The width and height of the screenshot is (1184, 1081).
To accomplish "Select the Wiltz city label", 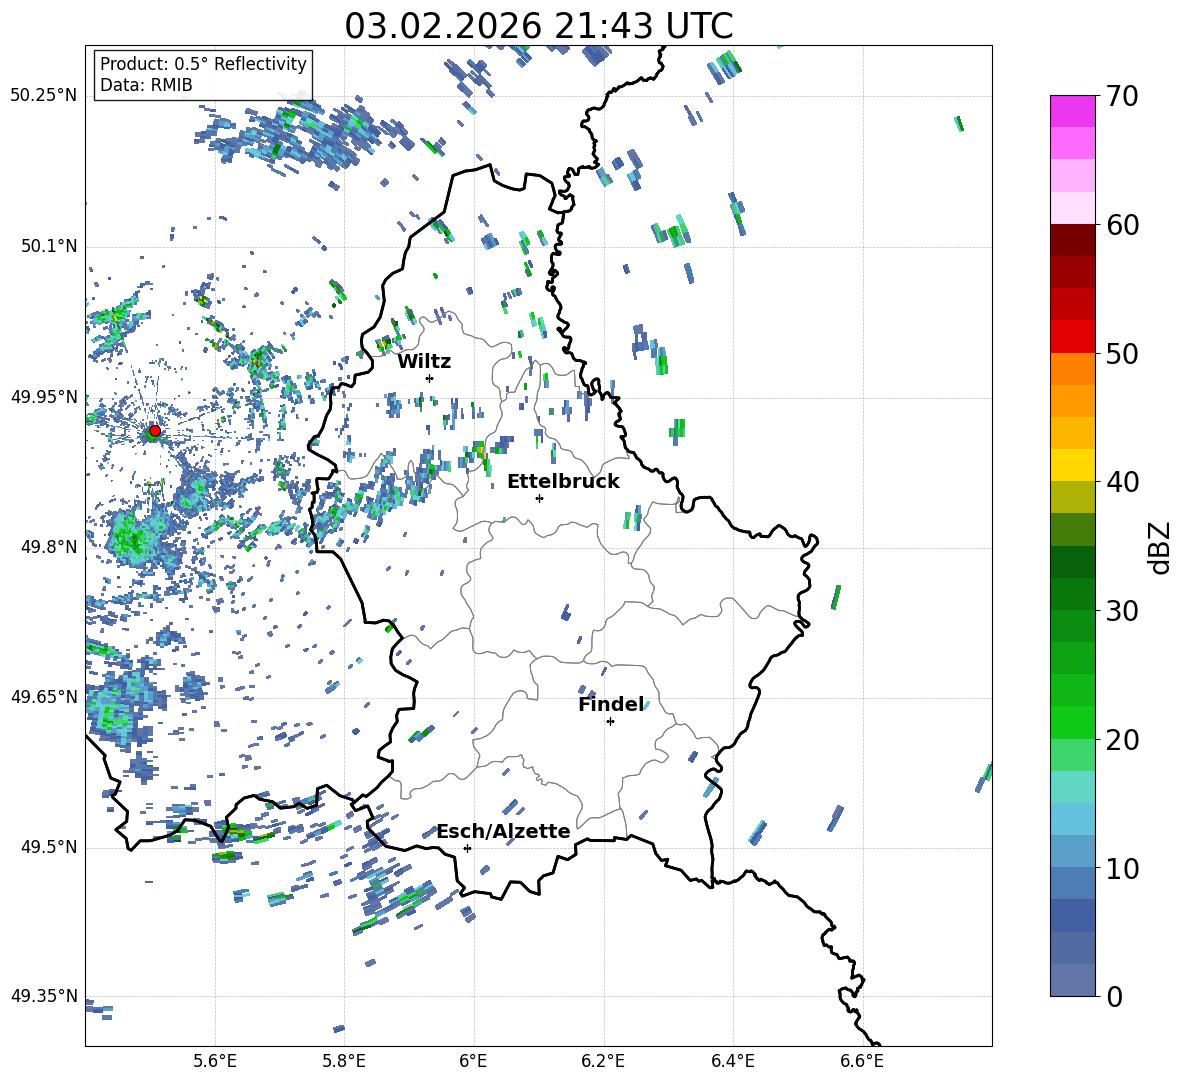I will 424,361.
